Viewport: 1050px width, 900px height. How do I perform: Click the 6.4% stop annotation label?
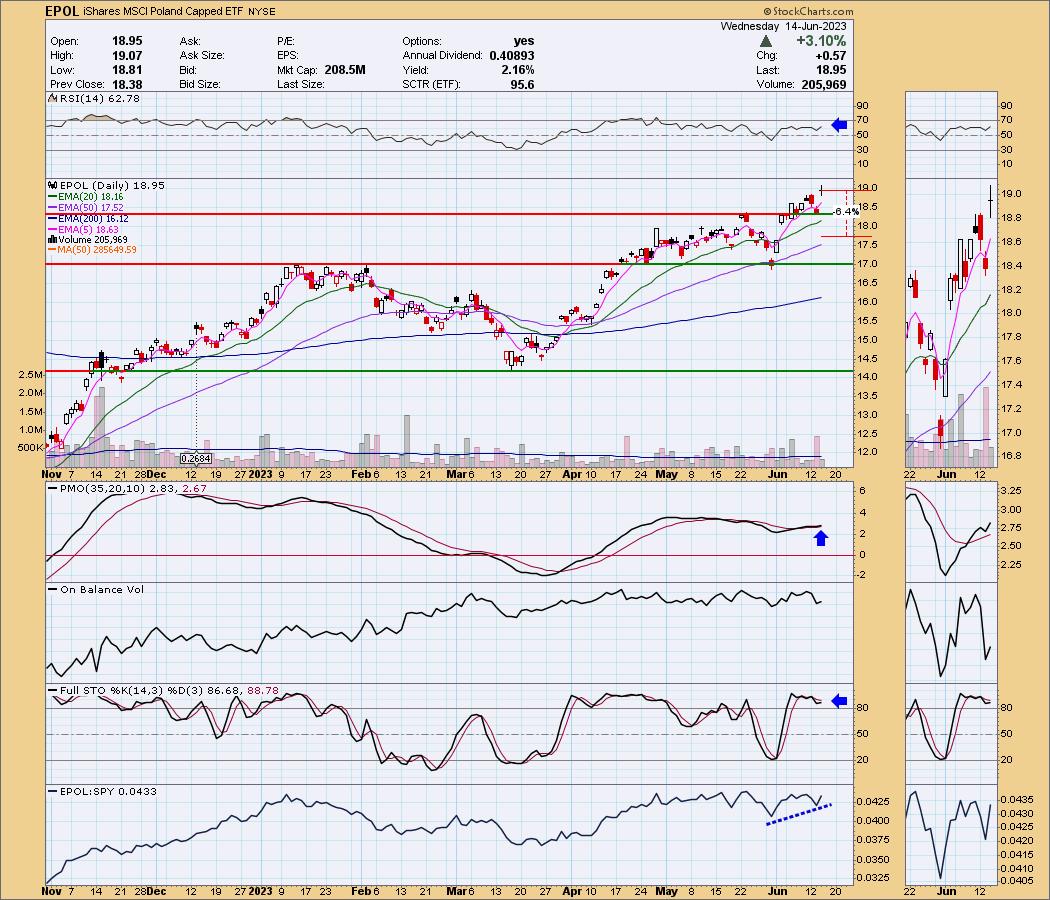[847, 212]
